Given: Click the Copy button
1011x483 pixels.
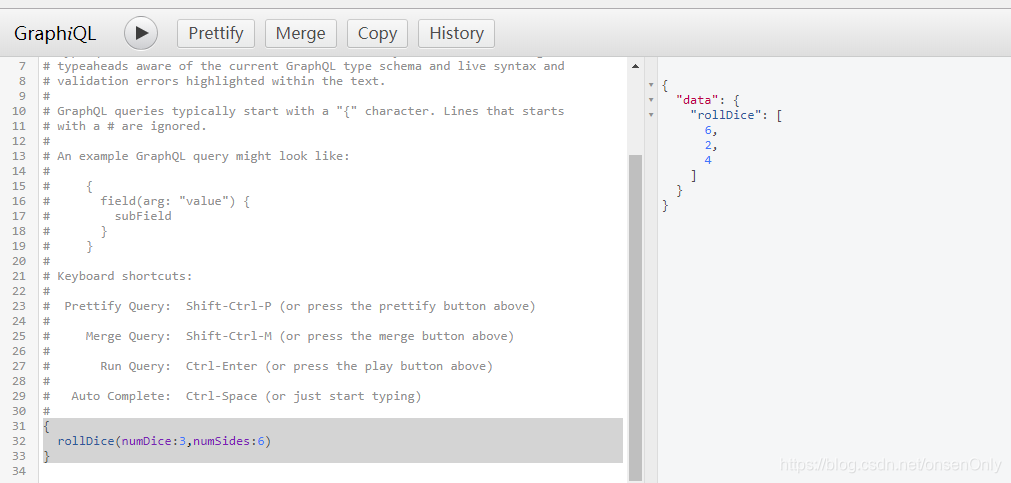Looking at the screenshot, I should point(377,34).
